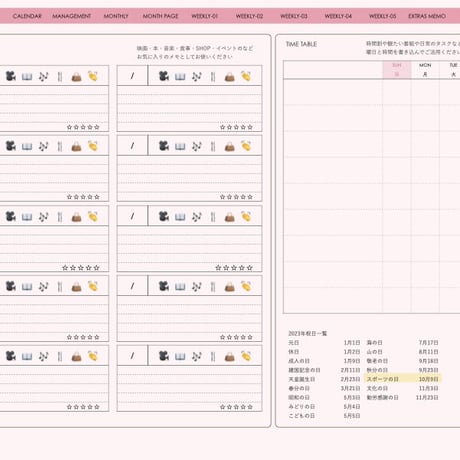The image size is (460, 460).
Task: Click the highlighted スポーツの日 entry
Action: click(x=383, y=379)
